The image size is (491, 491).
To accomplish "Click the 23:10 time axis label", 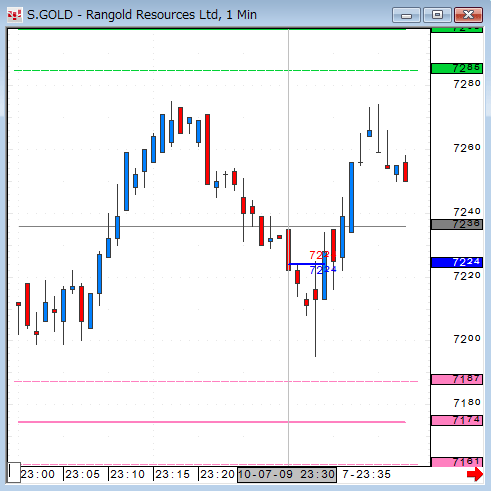I will pos(128,474).
